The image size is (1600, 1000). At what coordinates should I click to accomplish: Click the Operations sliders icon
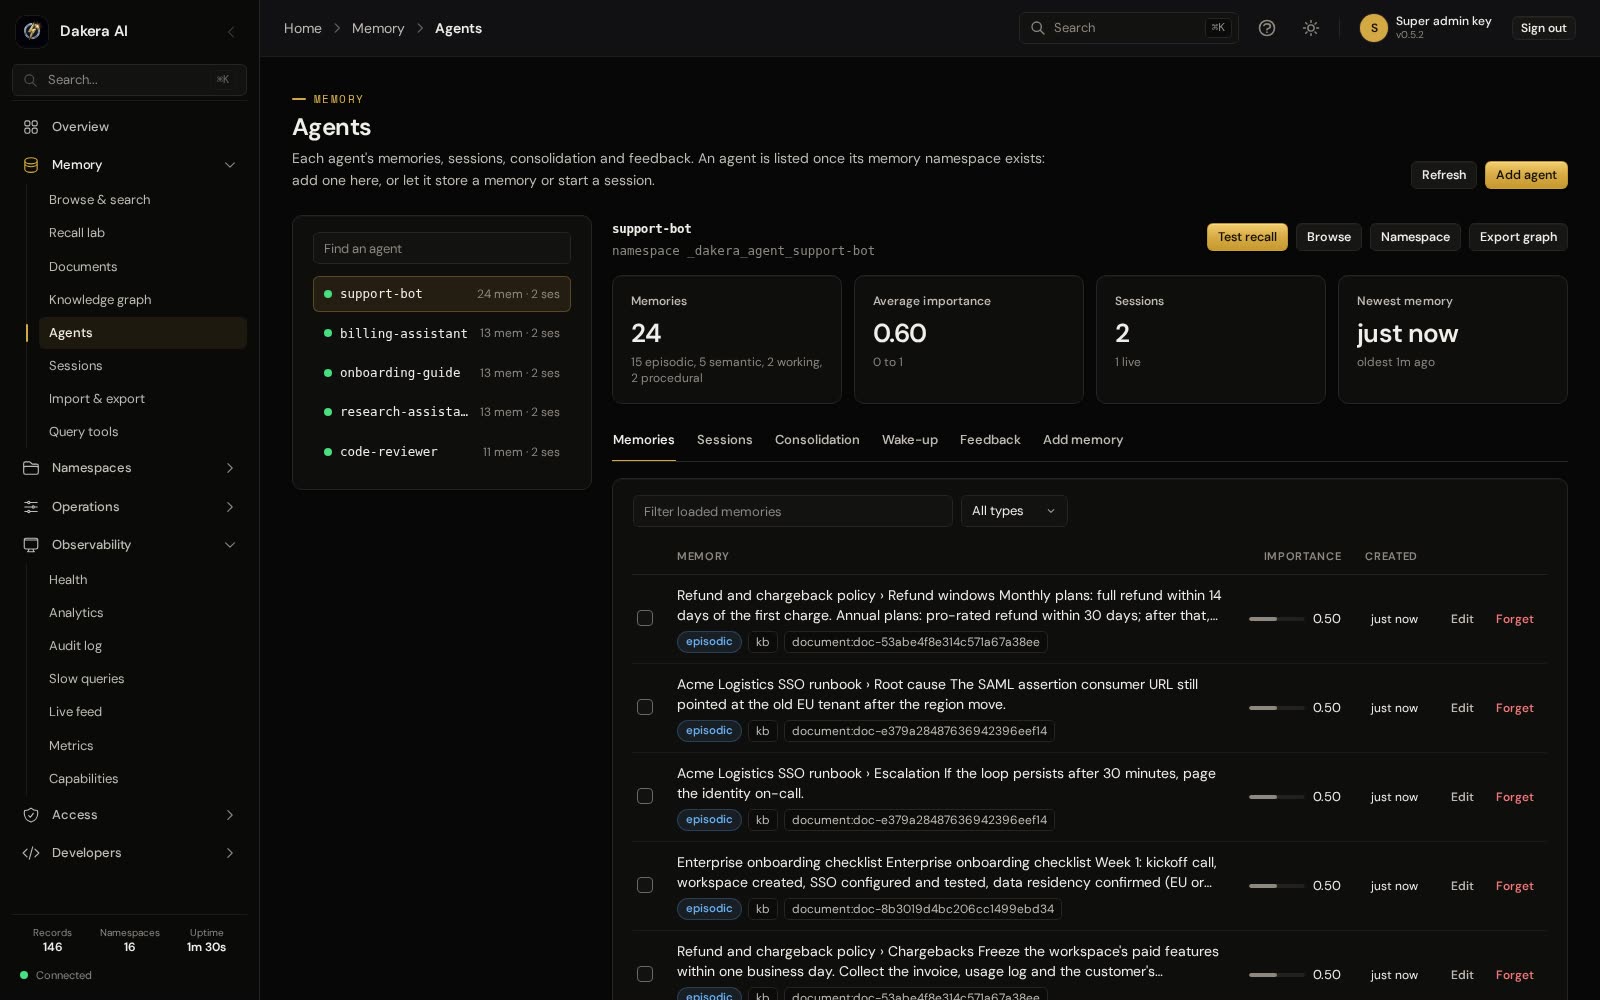31,507
